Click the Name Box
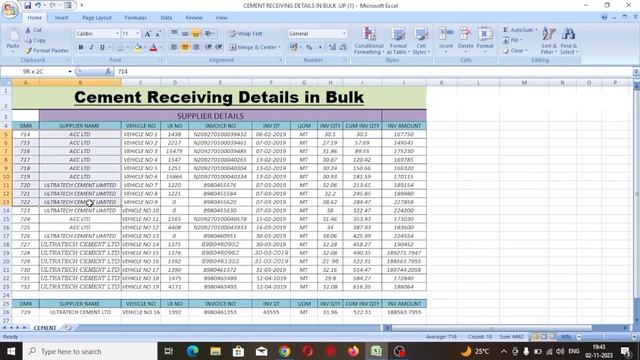Image resolution: width=640 pixels, height=360 pixels. pos(35,71)
